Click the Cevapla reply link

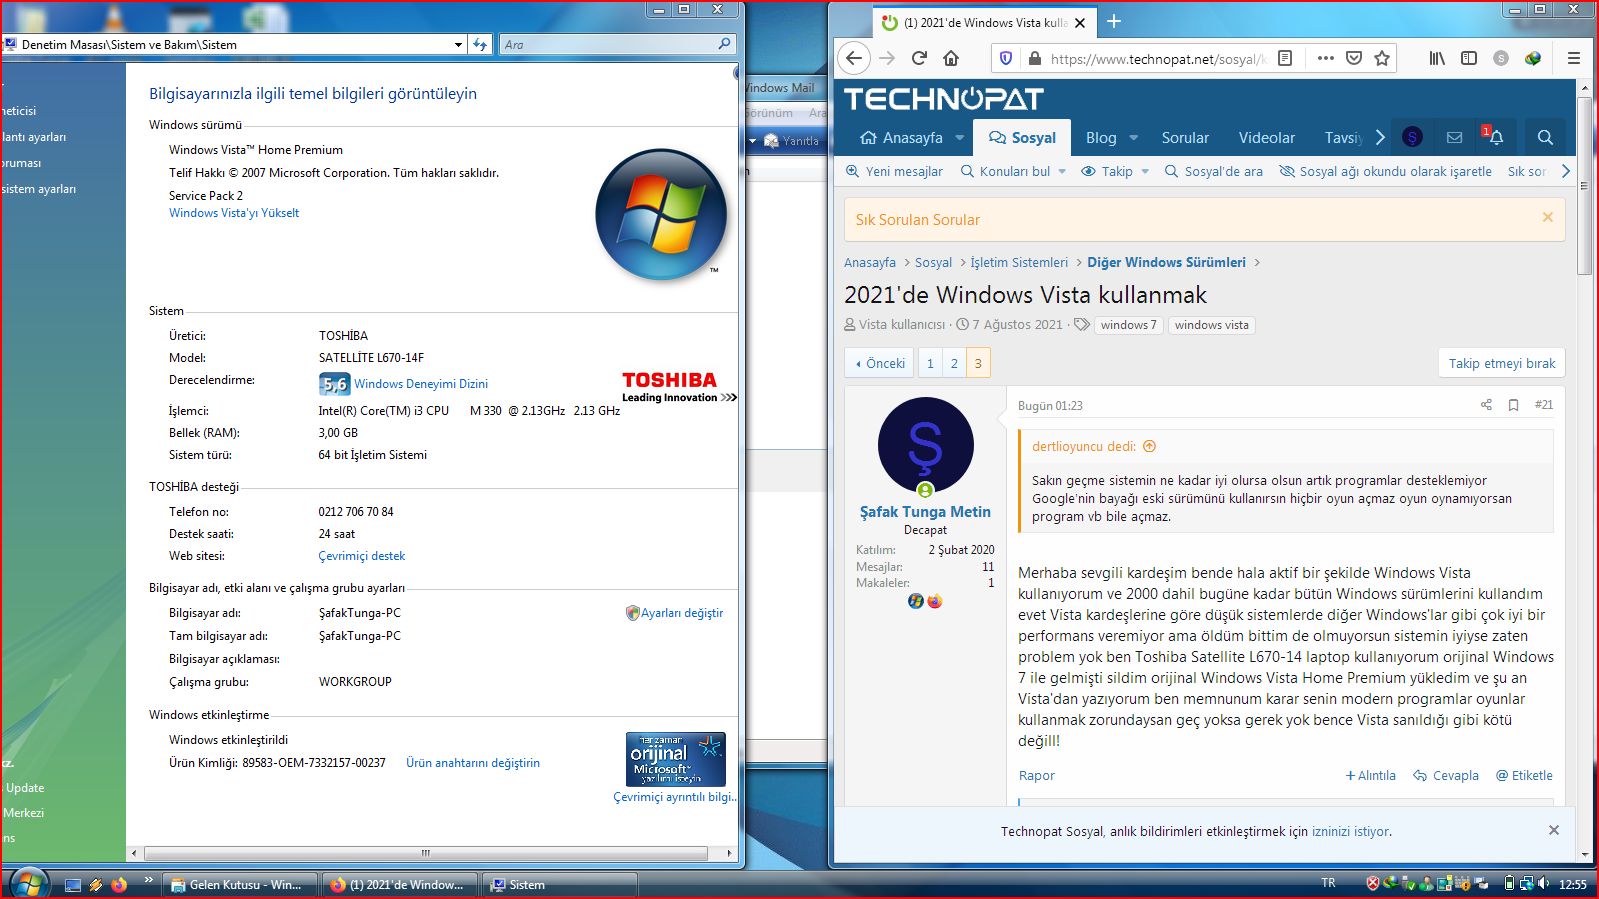pyautogui.click(x=1446, y=775)
